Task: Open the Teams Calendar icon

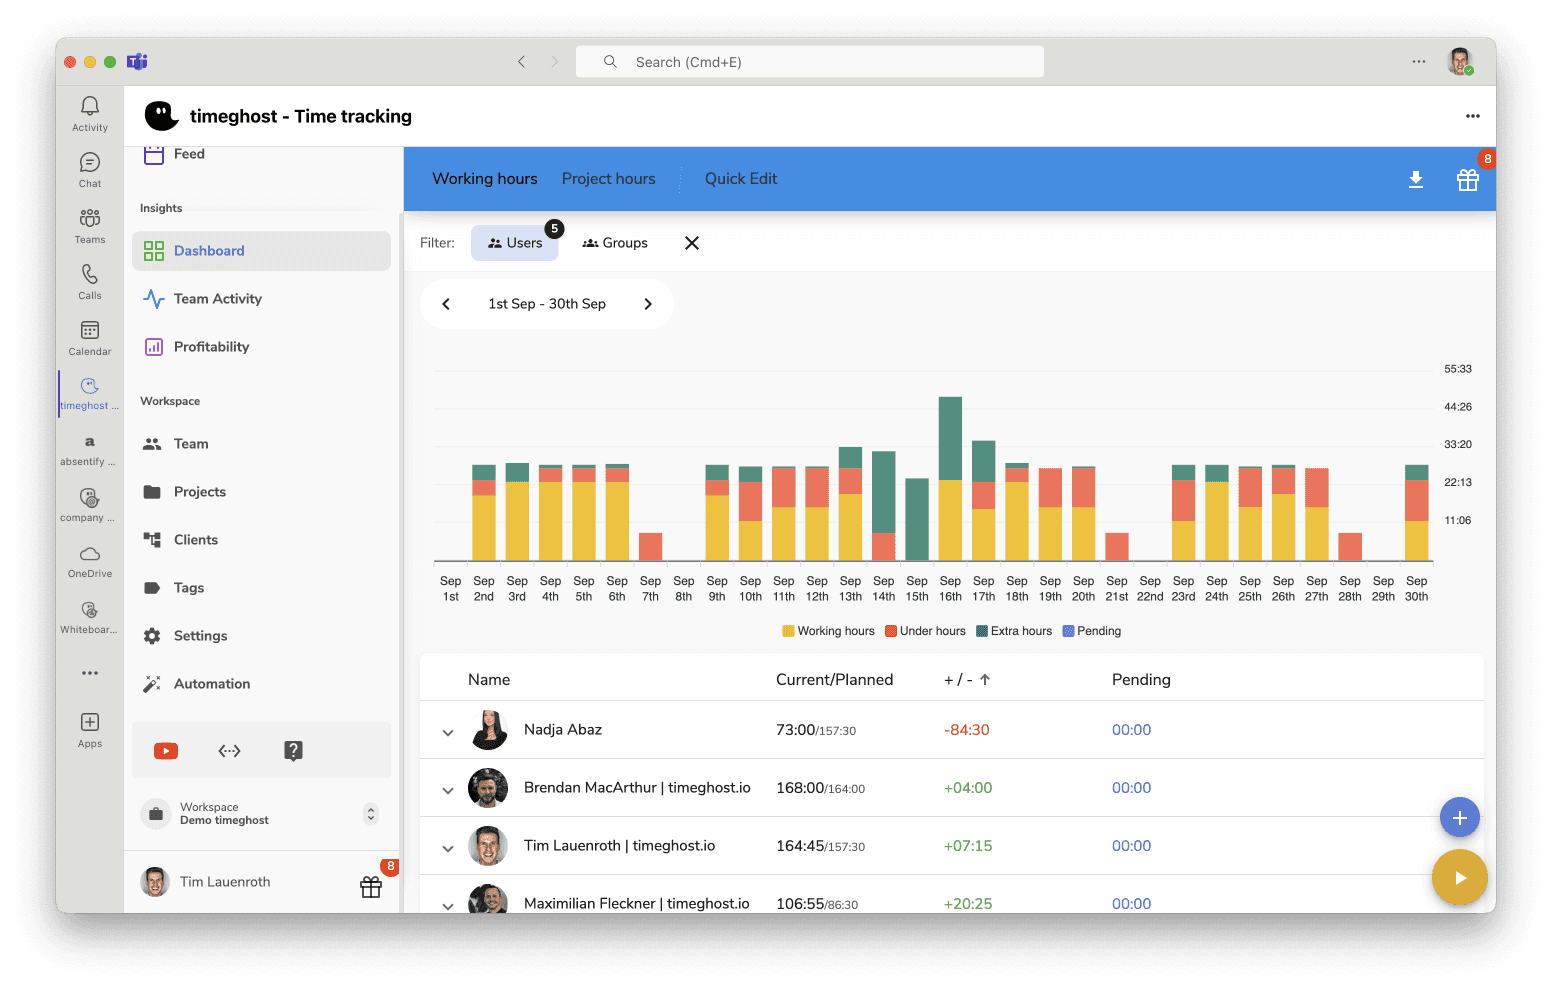Action: tap(90, 337)
